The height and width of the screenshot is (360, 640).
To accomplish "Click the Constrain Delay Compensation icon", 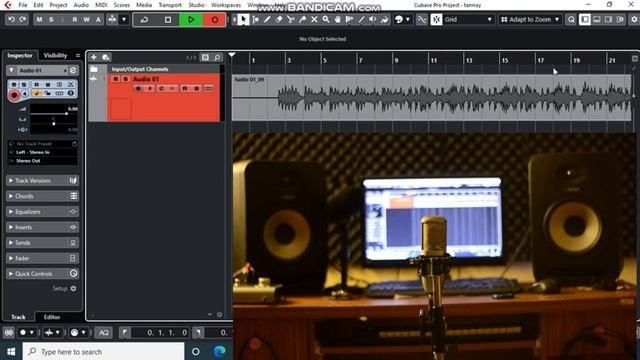I will [9, 333].
